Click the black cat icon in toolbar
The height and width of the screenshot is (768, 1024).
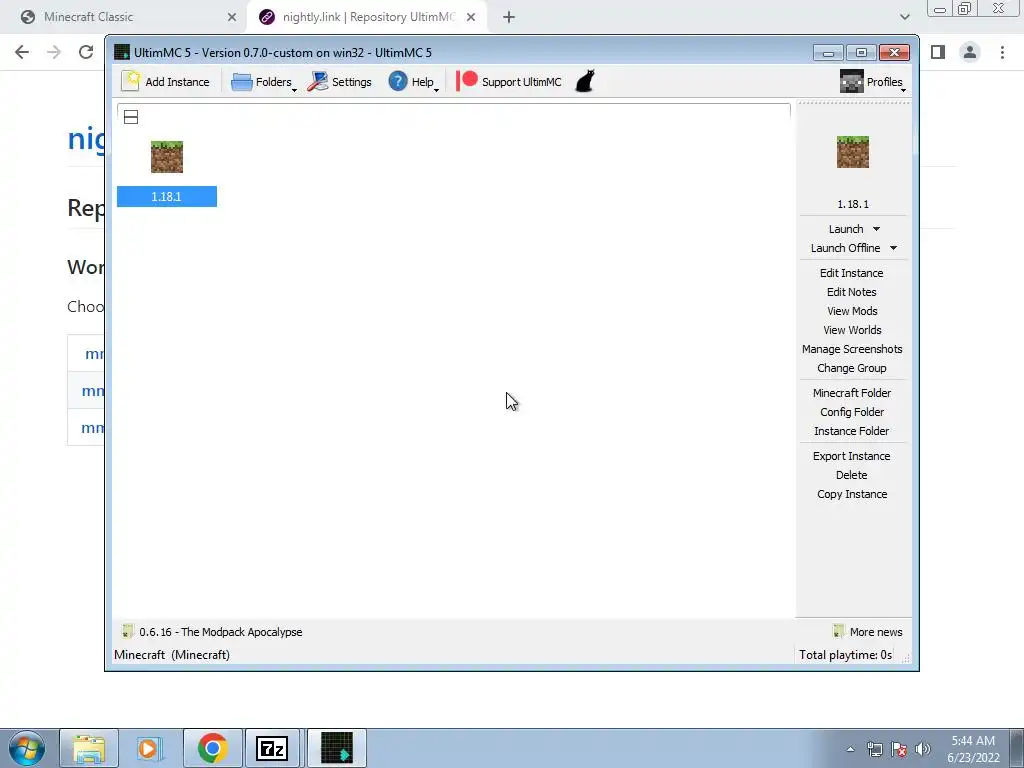(x=584, y=82)
